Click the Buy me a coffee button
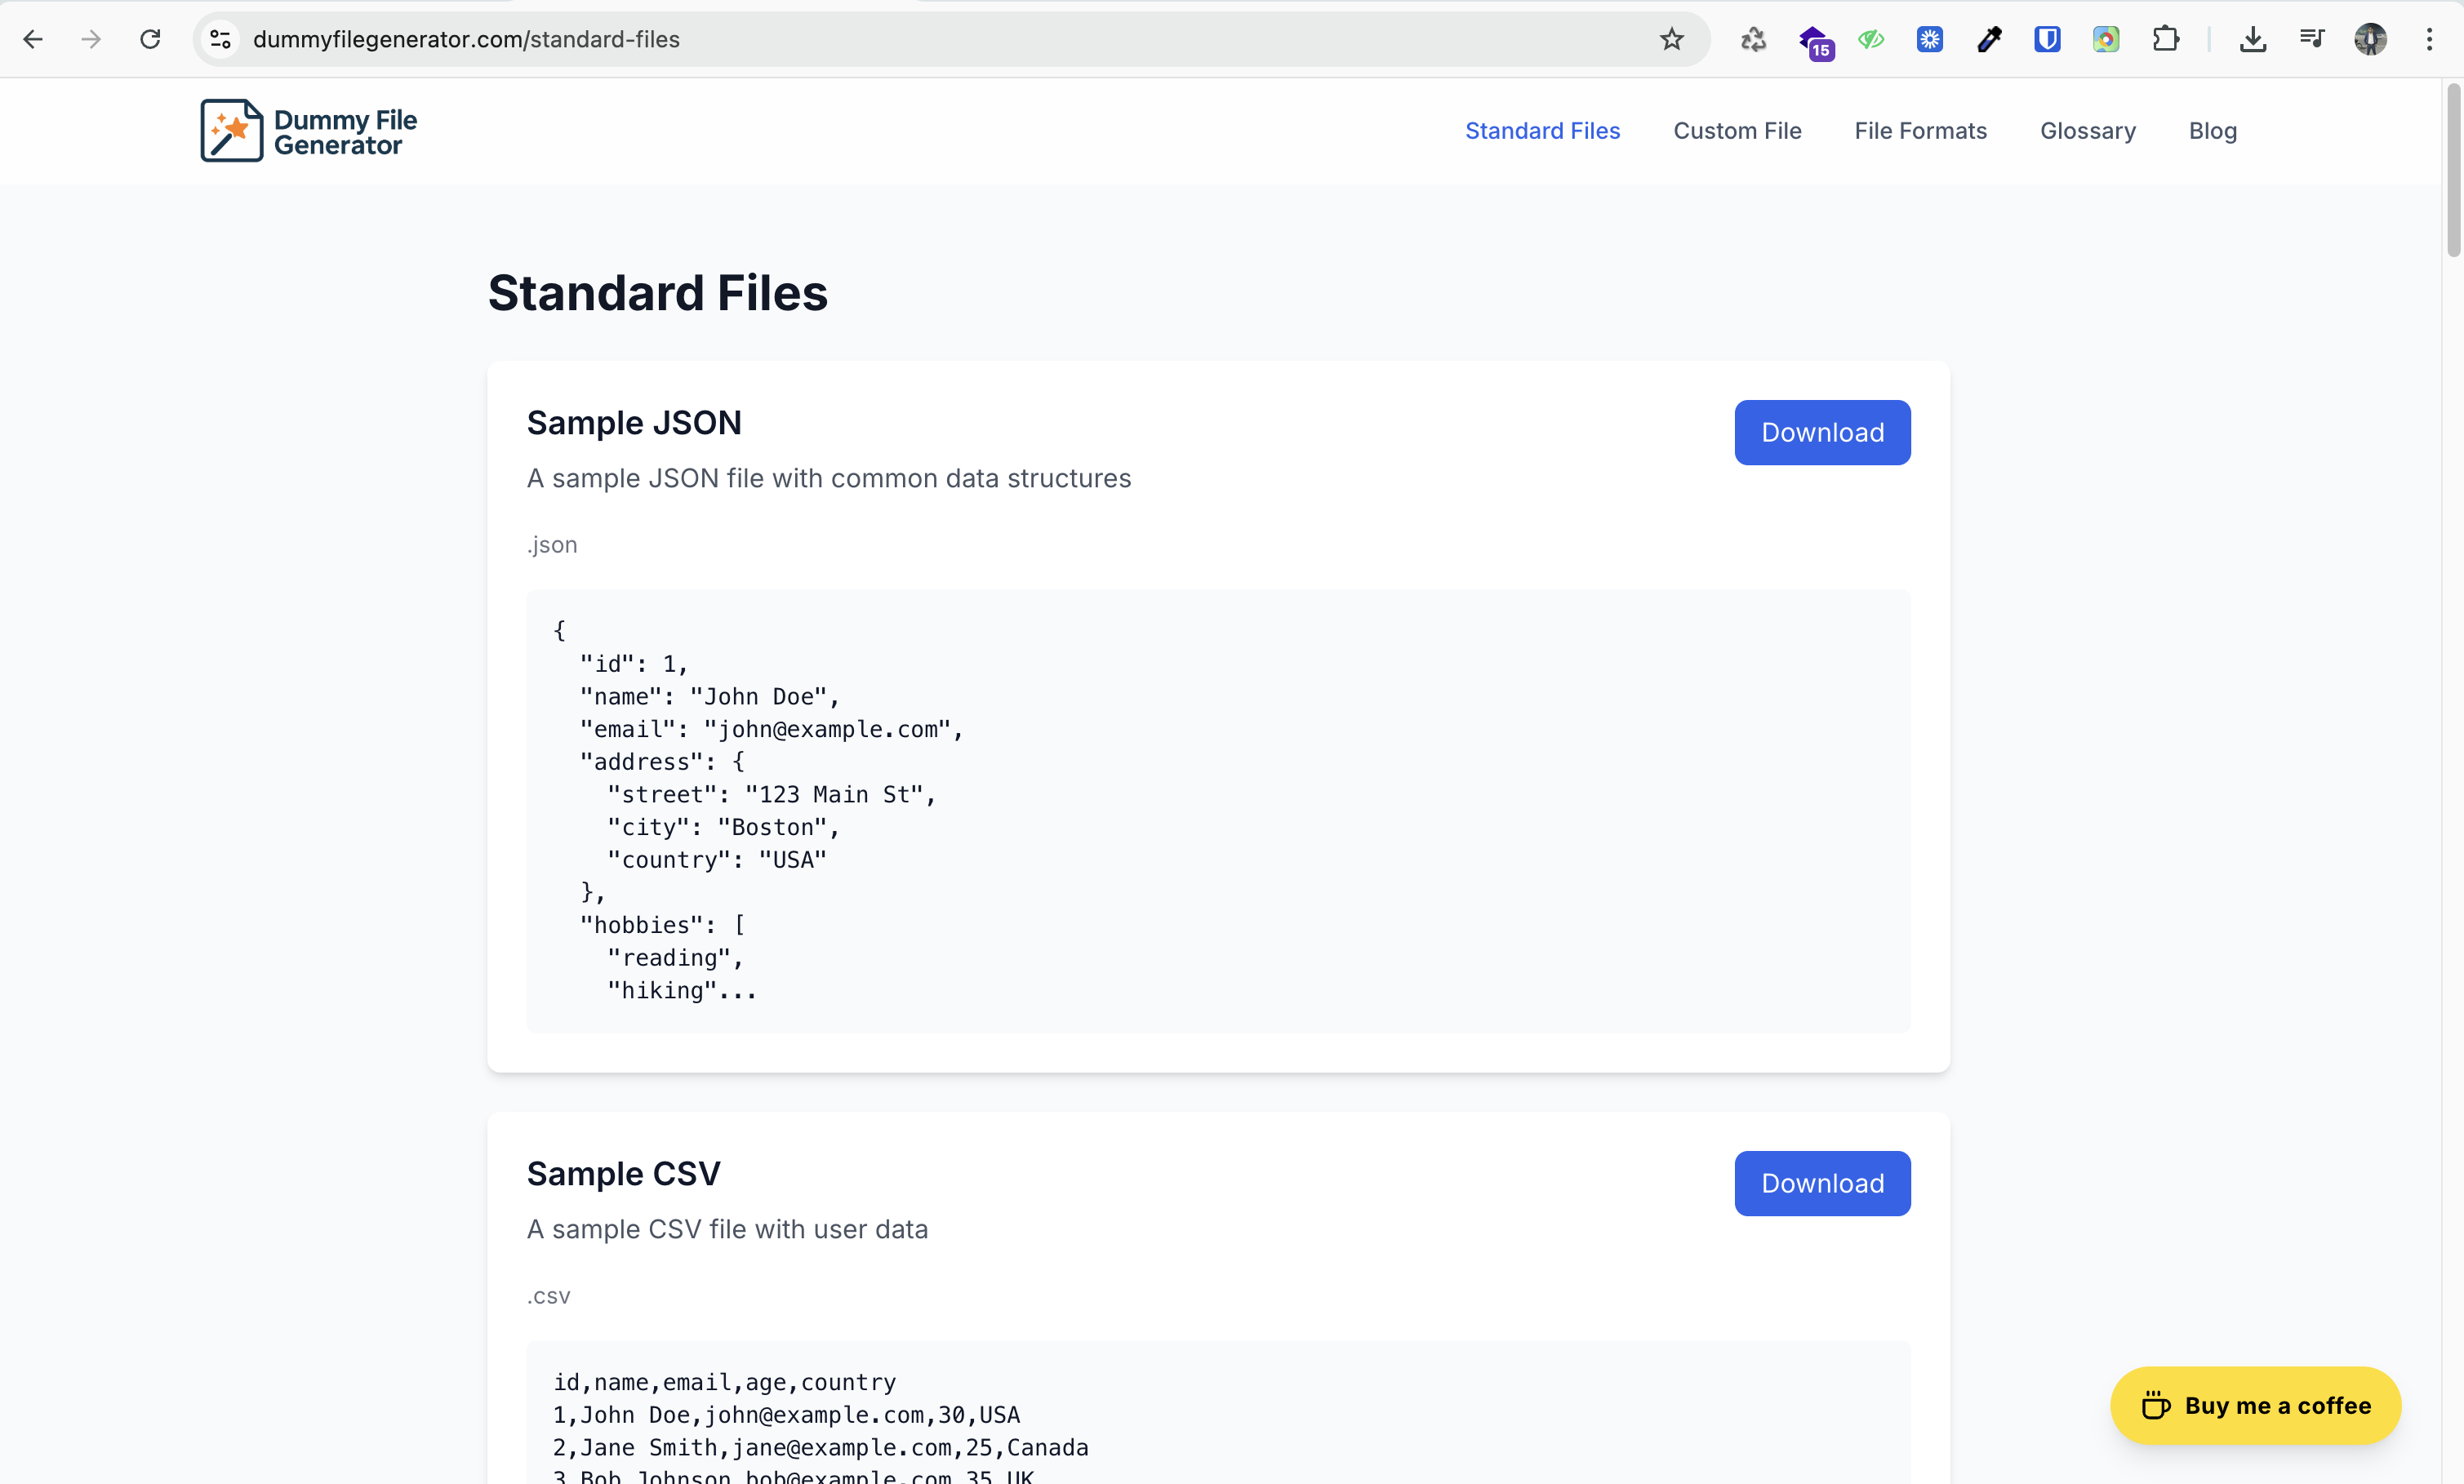Screen dimensions: 2464x1484 point(2255,1405)
